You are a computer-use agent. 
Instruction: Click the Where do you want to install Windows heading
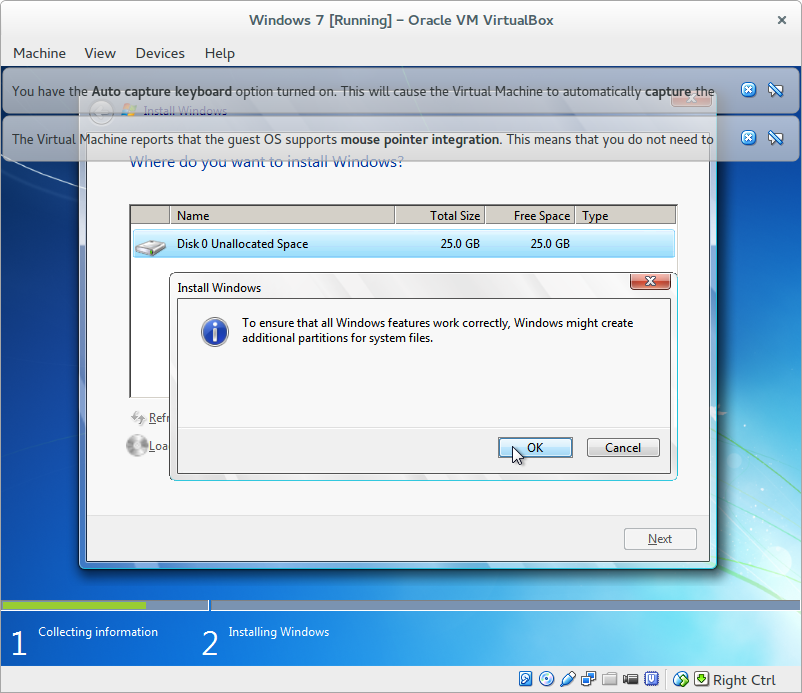click(x=266, y=162)
